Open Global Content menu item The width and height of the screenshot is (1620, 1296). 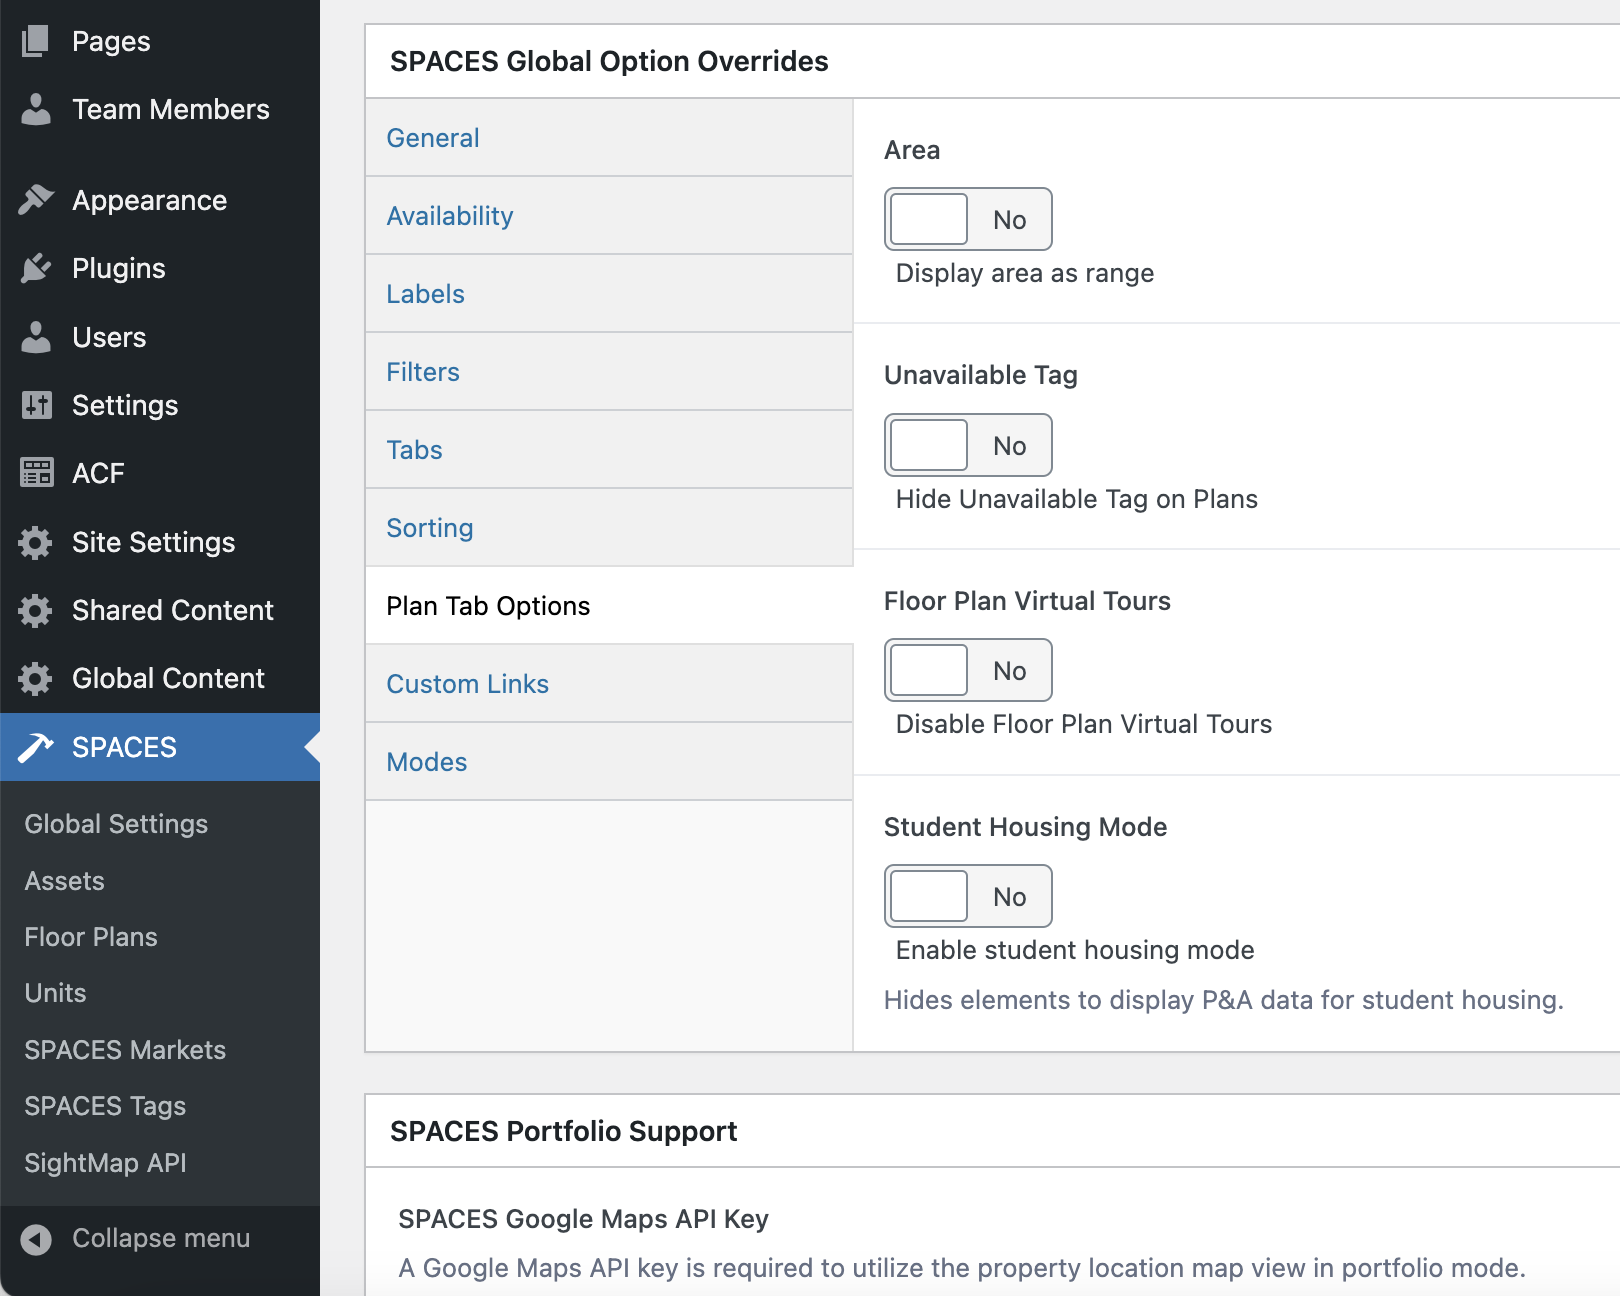(160, 678)
